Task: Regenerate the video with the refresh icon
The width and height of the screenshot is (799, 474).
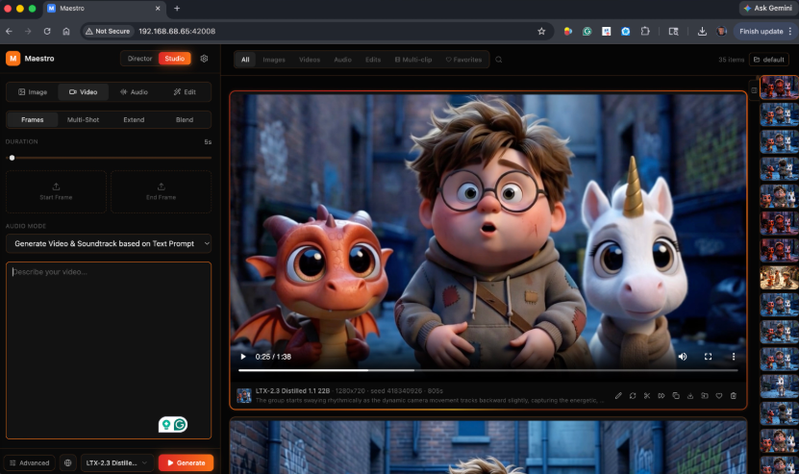Action: 632,396
